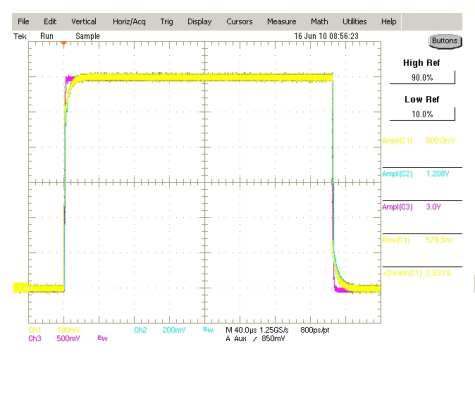Viewport: 475px width, 413px height.
Task: Select the Low Ref 10.0% field
Action: pyautogui.click(x=422, y=114)
